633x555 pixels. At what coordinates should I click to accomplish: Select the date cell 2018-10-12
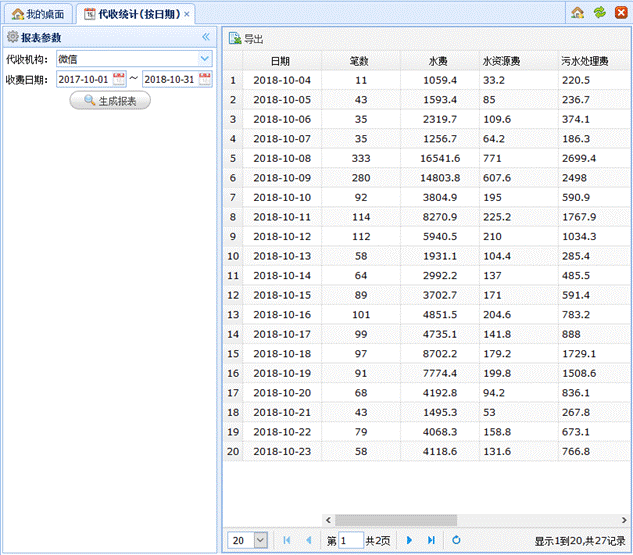click(x=282, y=237)
